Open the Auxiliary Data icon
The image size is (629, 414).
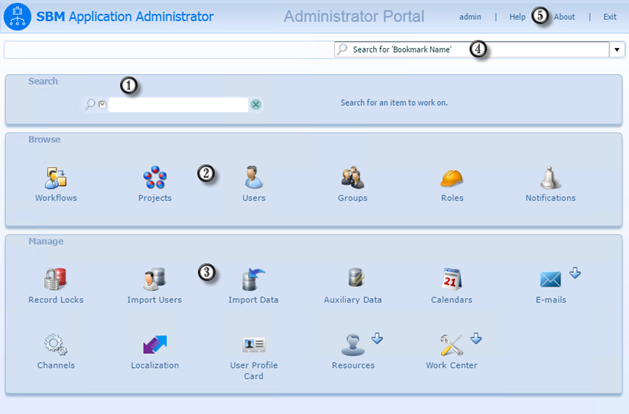pos(356,278)
